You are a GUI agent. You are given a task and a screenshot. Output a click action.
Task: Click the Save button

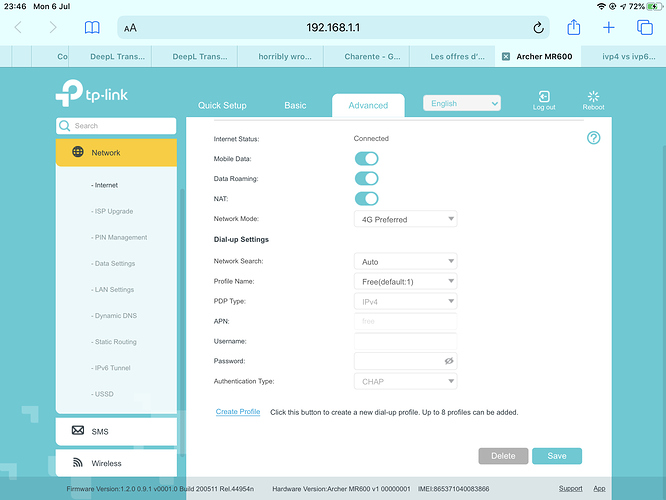(557, 456)
